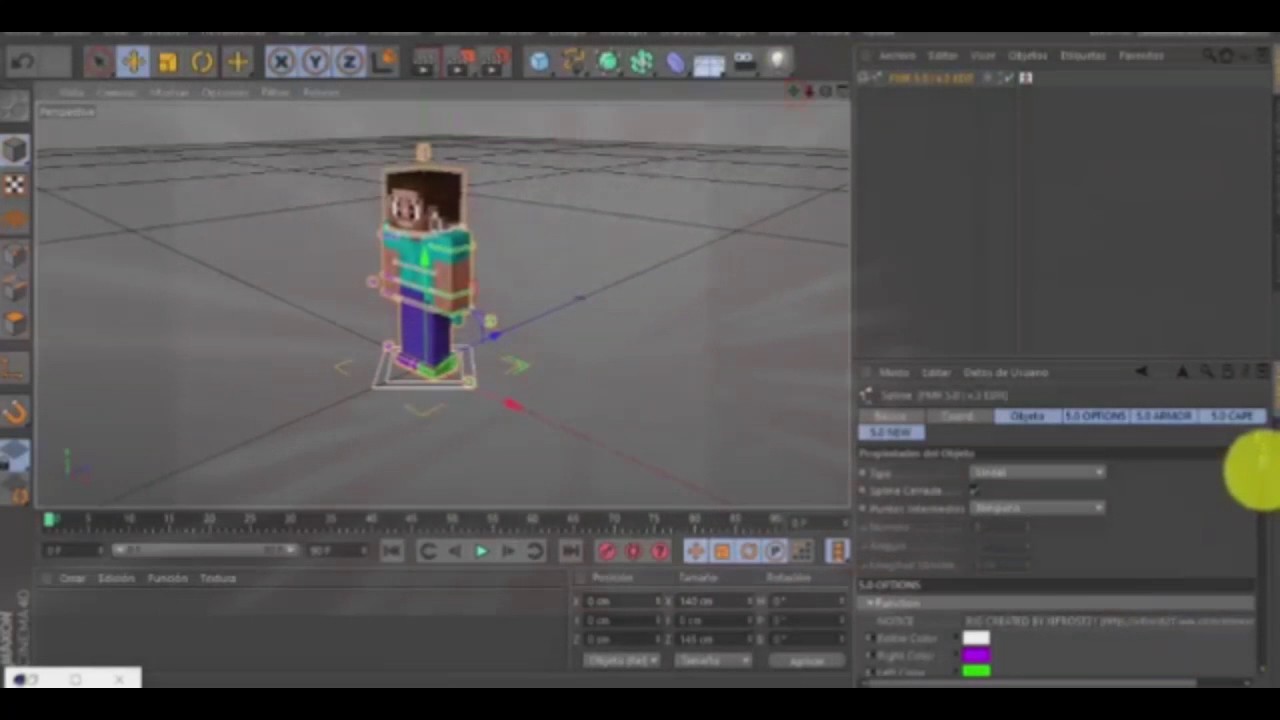
Task: Switch to the Objeto tab
Action: tap(1027, 416)
